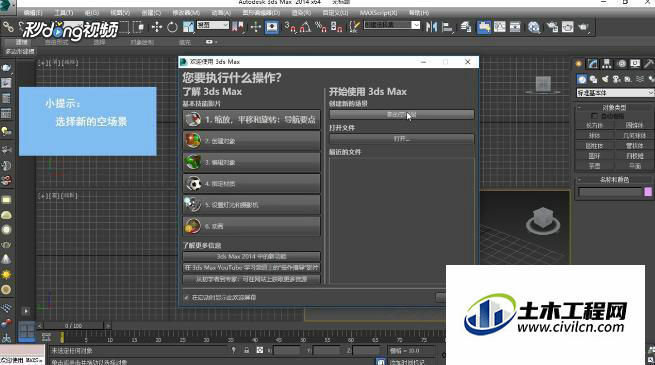Open the Layer Manager icon
The image size is (655, 365).
[x=466, y=27]
